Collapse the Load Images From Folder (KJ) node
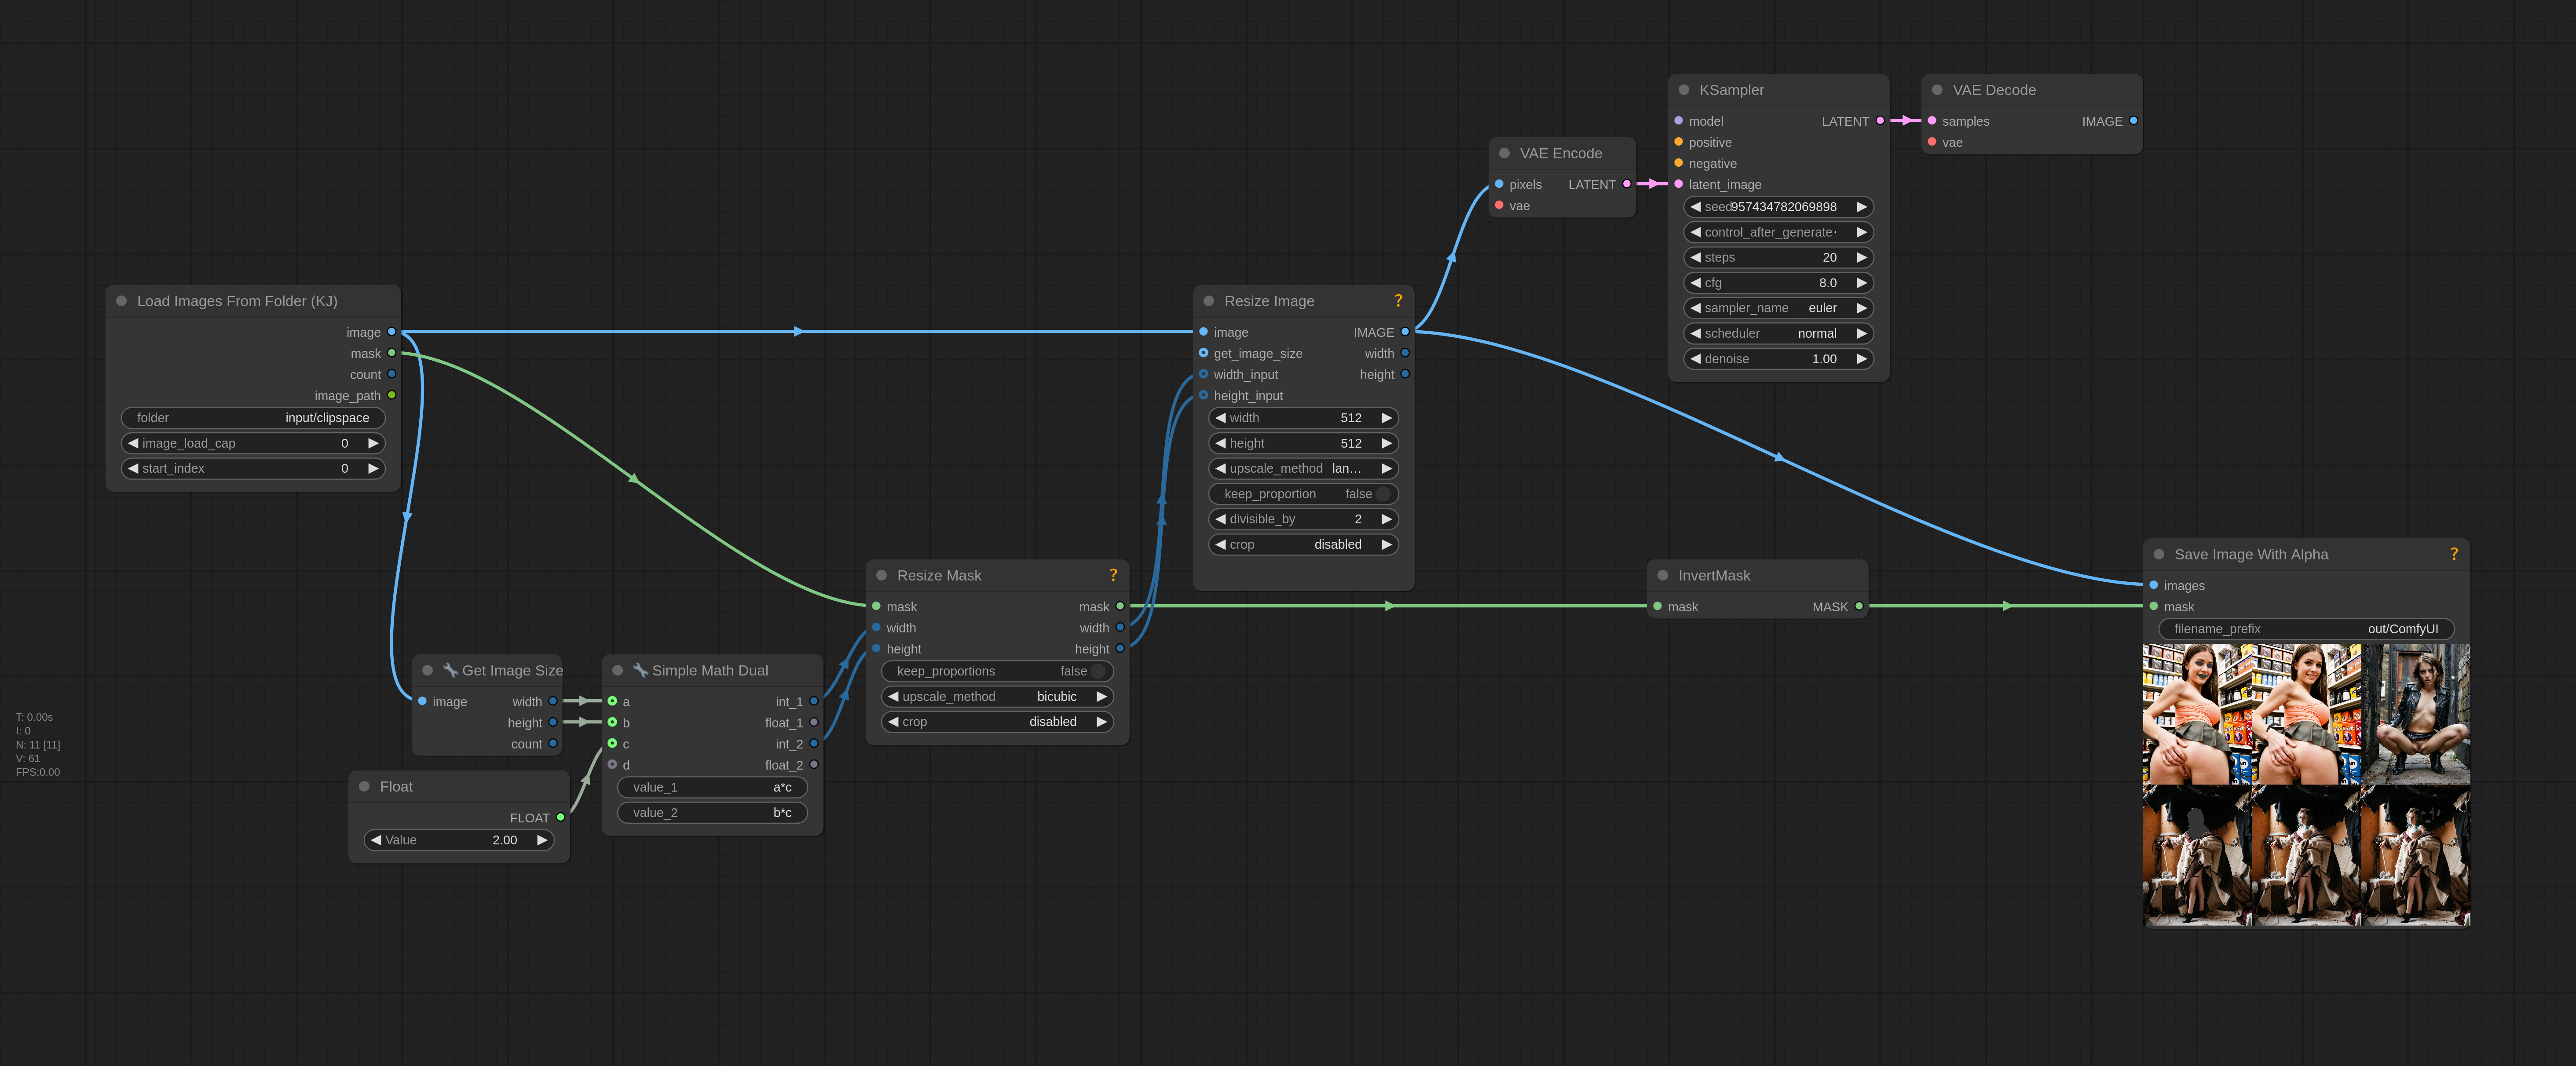 (121, 301)
